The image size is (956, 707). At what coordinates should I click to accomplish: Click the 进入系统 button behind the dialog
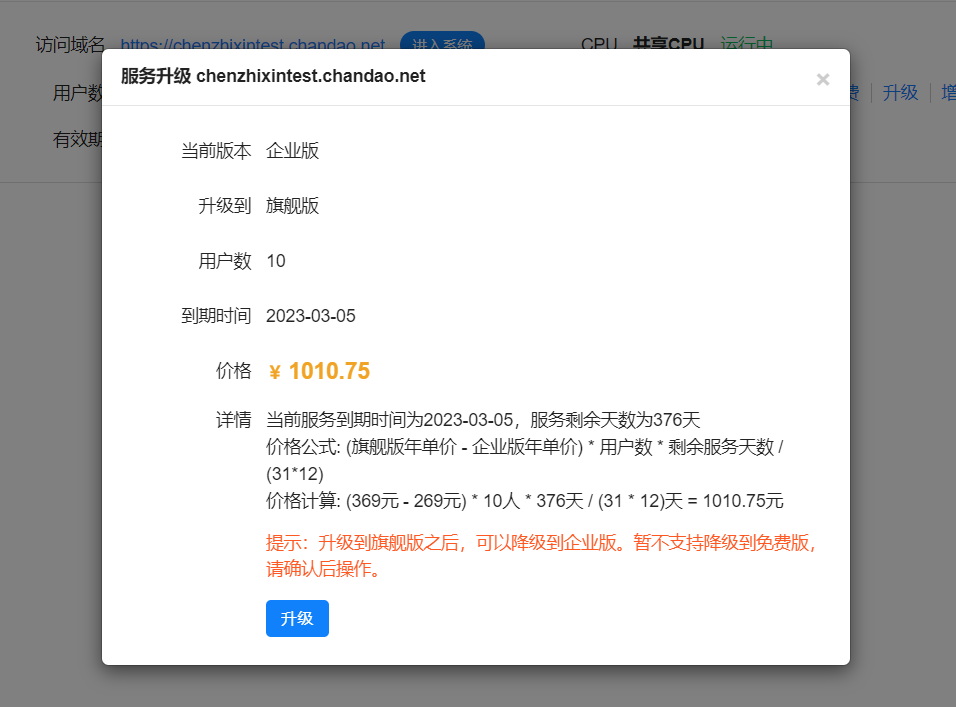click(x=442, y=44)
